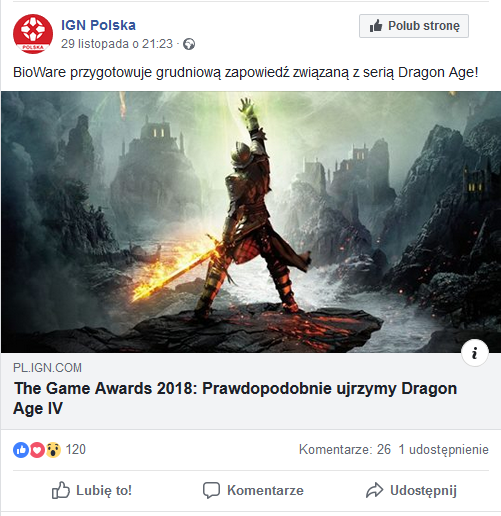Open the post timestamp 29 listopada o 21:23
This screenshot has width=501, height=516.
[117, 44]
